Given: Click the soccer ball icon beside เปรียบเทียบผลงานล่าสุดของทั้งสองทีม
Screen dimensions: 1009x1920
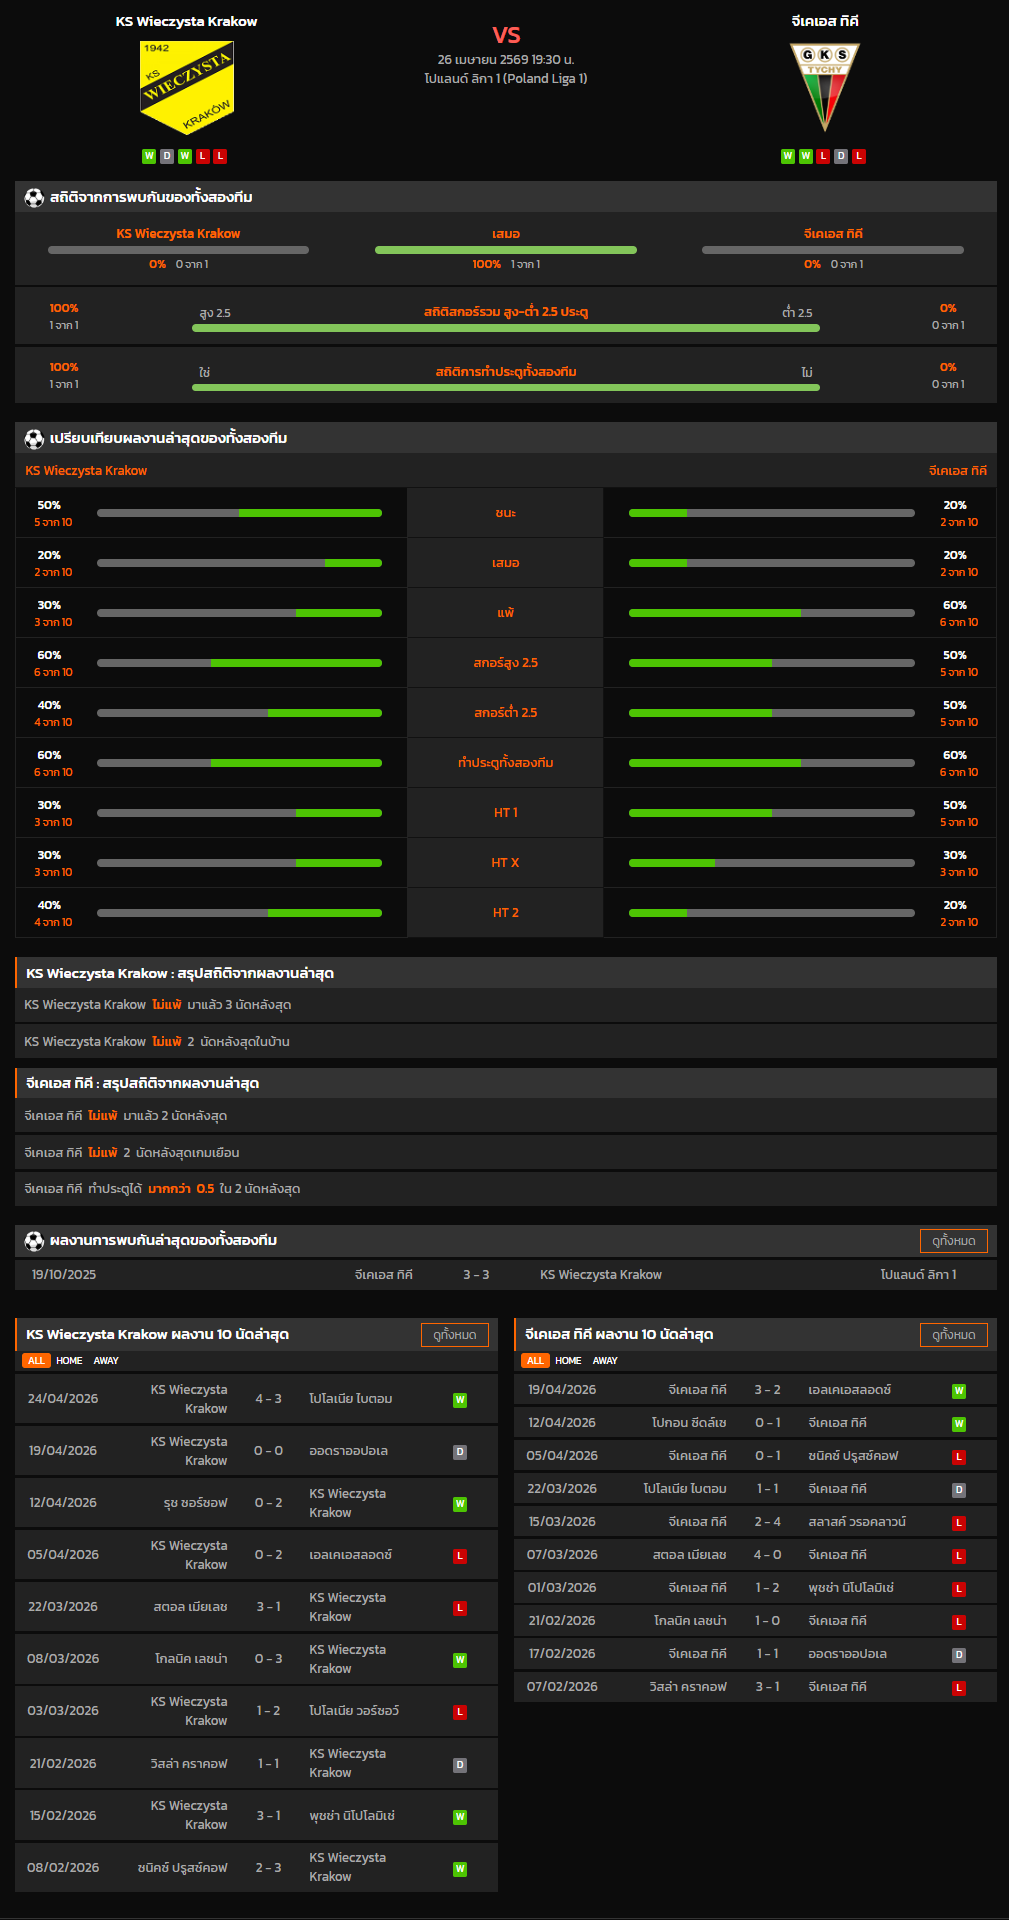Looking at the screenshot, I should coord(34,438).
